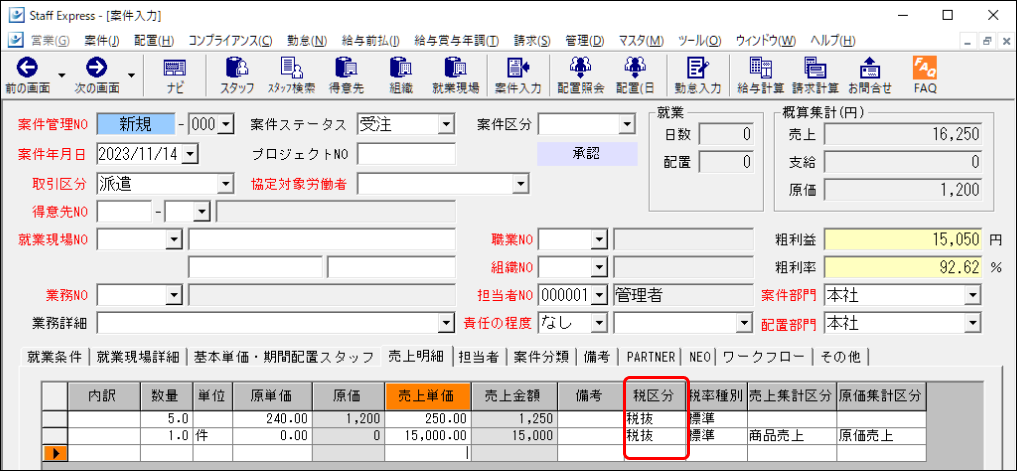Open the 業務詳細 dropdown

click(446, 322)
